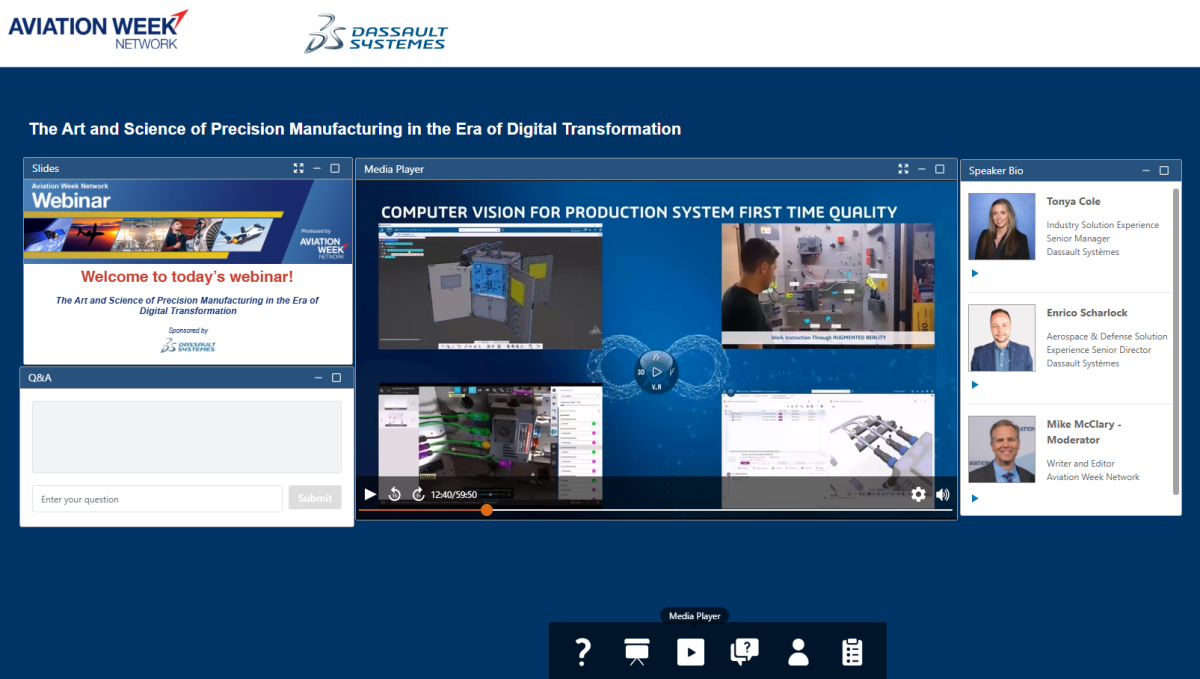Click the 'Enter your question' input field

point(157,499)
